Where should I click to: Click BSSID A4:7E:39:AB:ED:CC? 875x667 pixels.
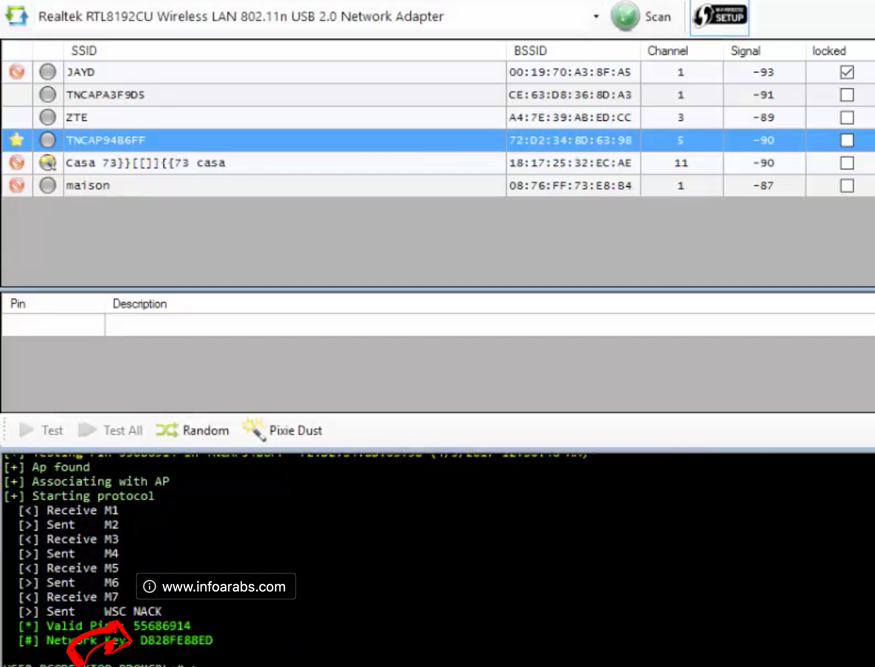pyautogui.click(x=570, y=117)
